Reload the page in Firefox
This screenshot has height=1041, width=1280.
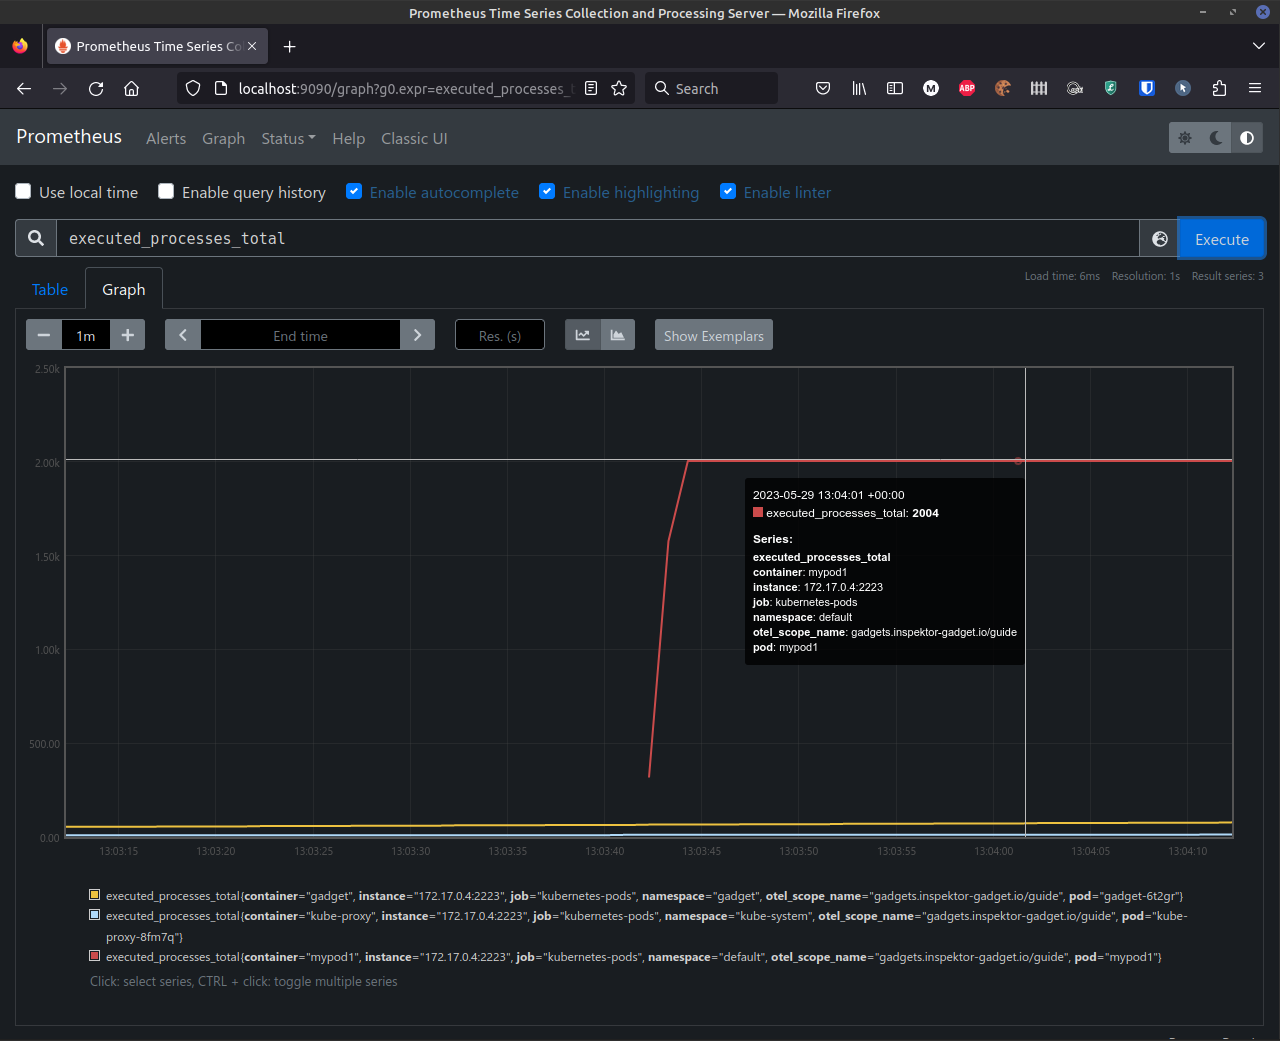click(x=96, y=88)
